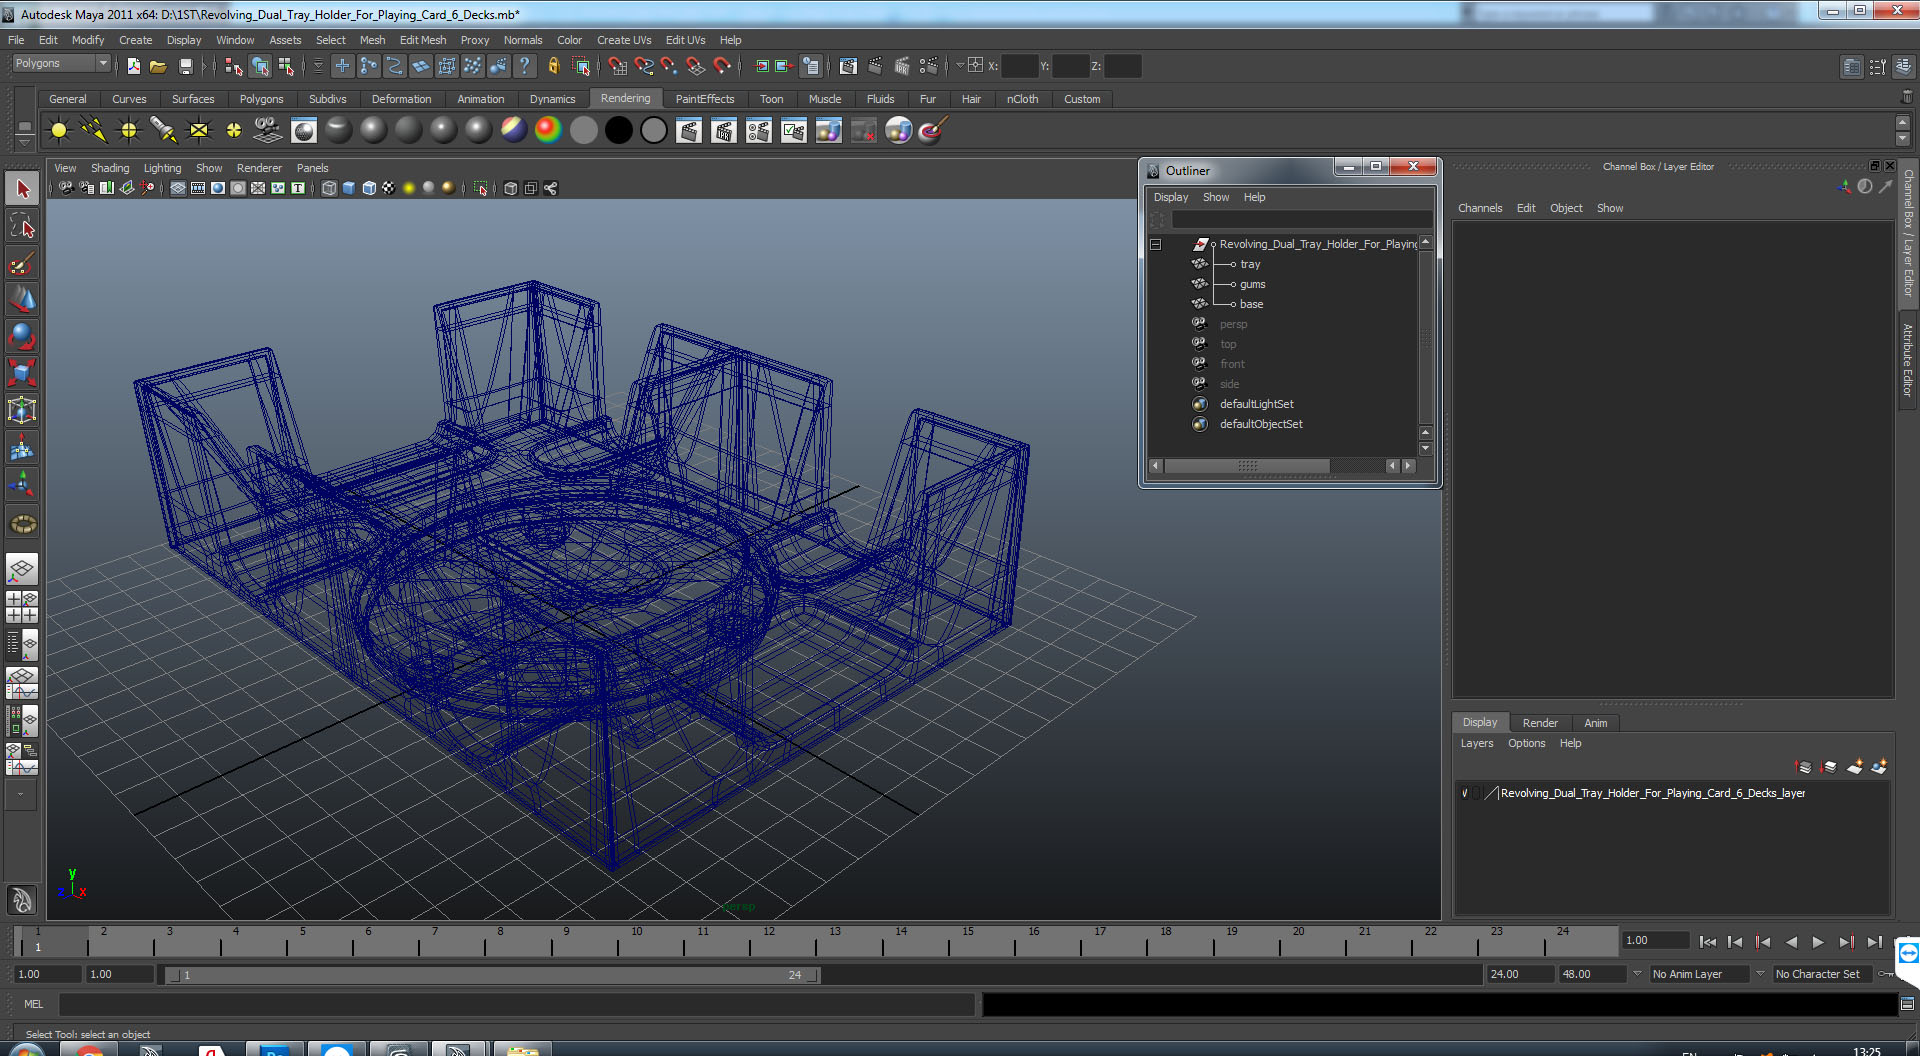Open the No Character Set dropdown
The height and width of the screenshot is (1056, 1920).
click(x=1822, y=974)
